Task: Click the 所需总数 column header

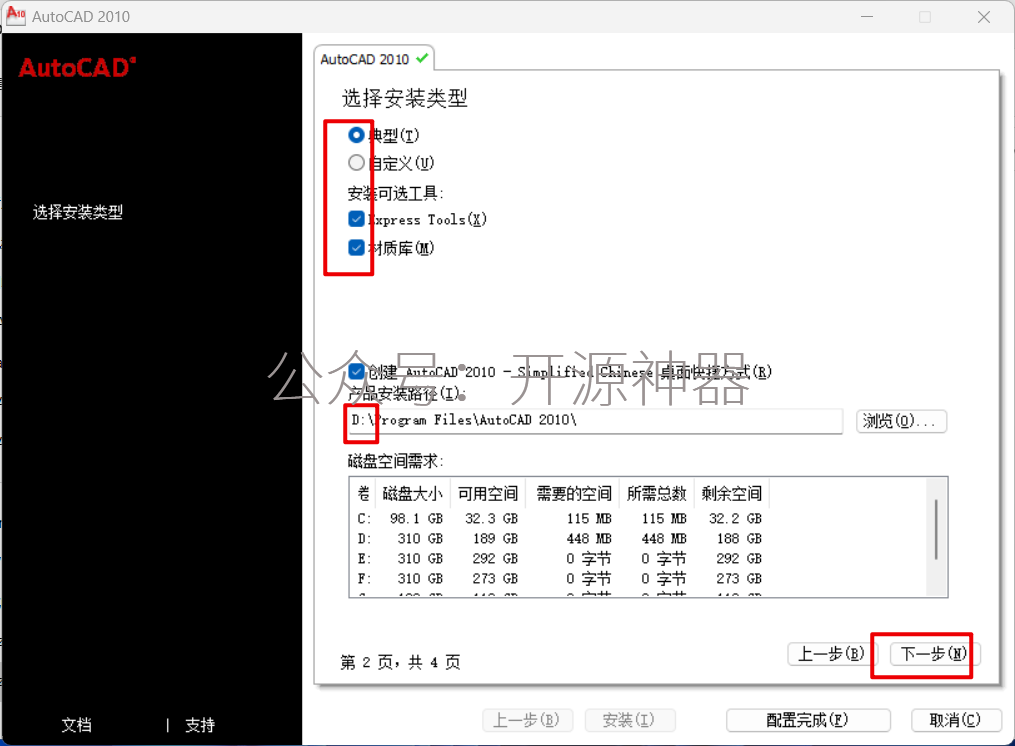Action: point(656,493)
